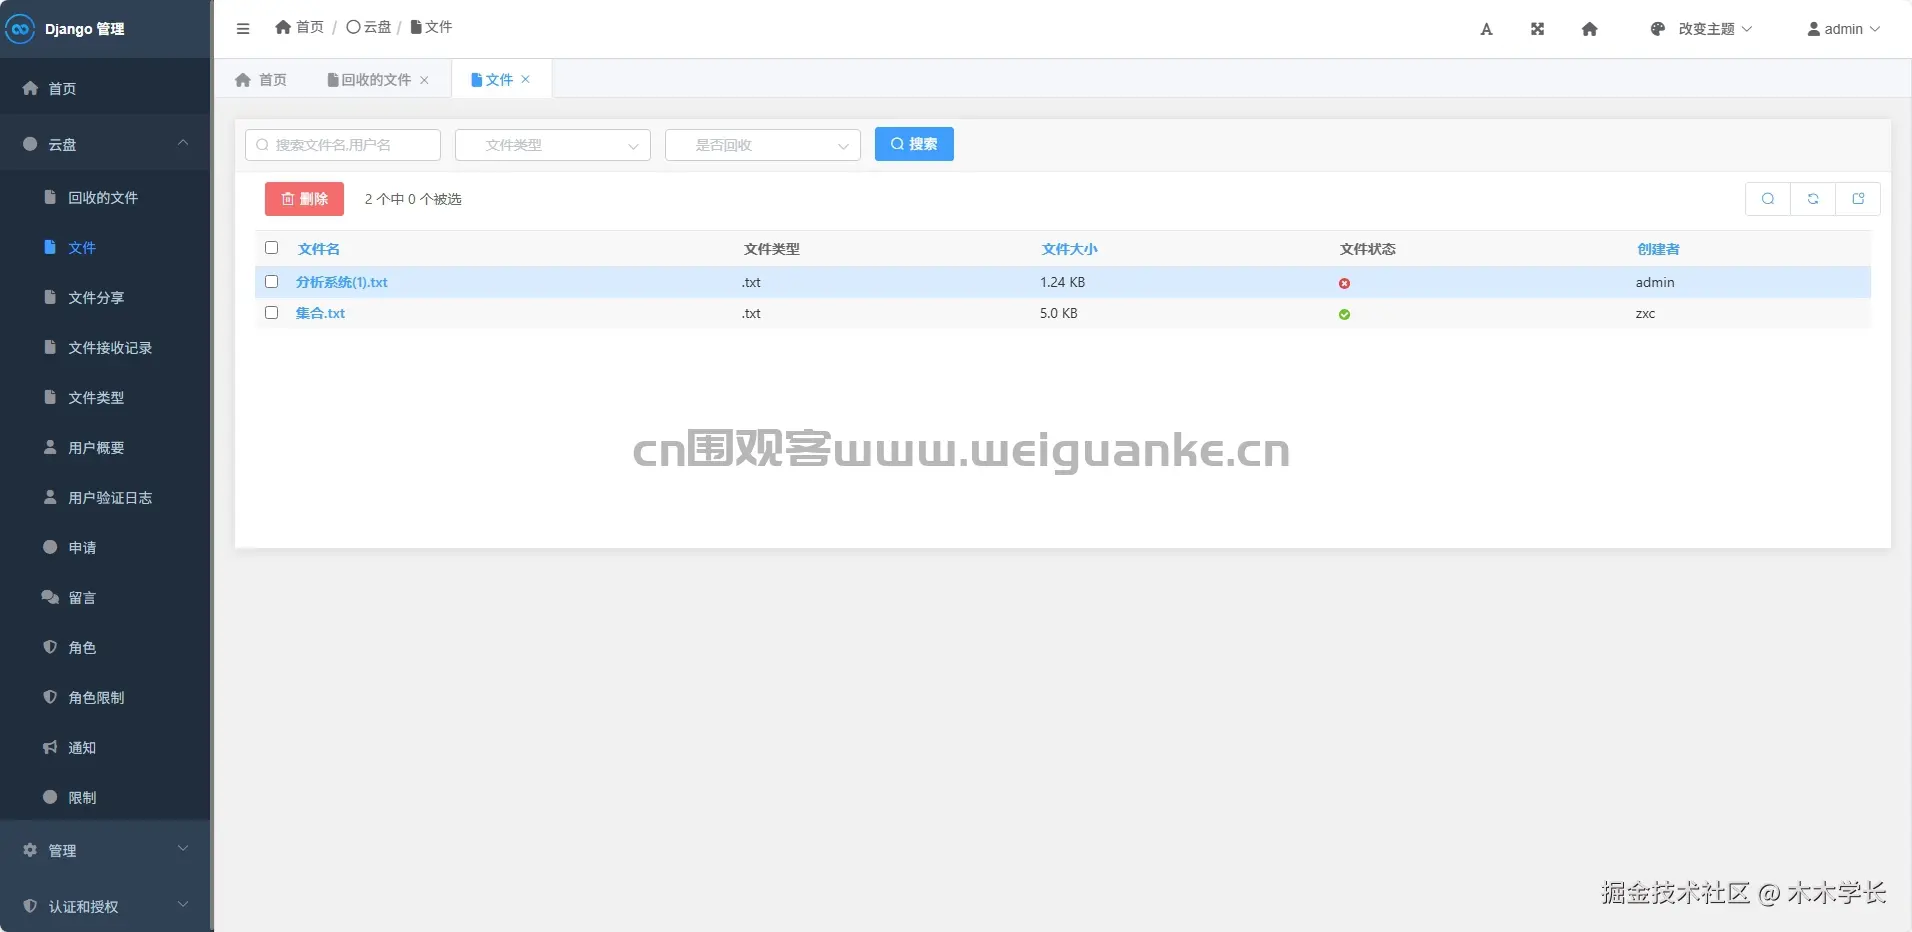Focus the 搜索文件名,用户名 search field

pos(343,145)
